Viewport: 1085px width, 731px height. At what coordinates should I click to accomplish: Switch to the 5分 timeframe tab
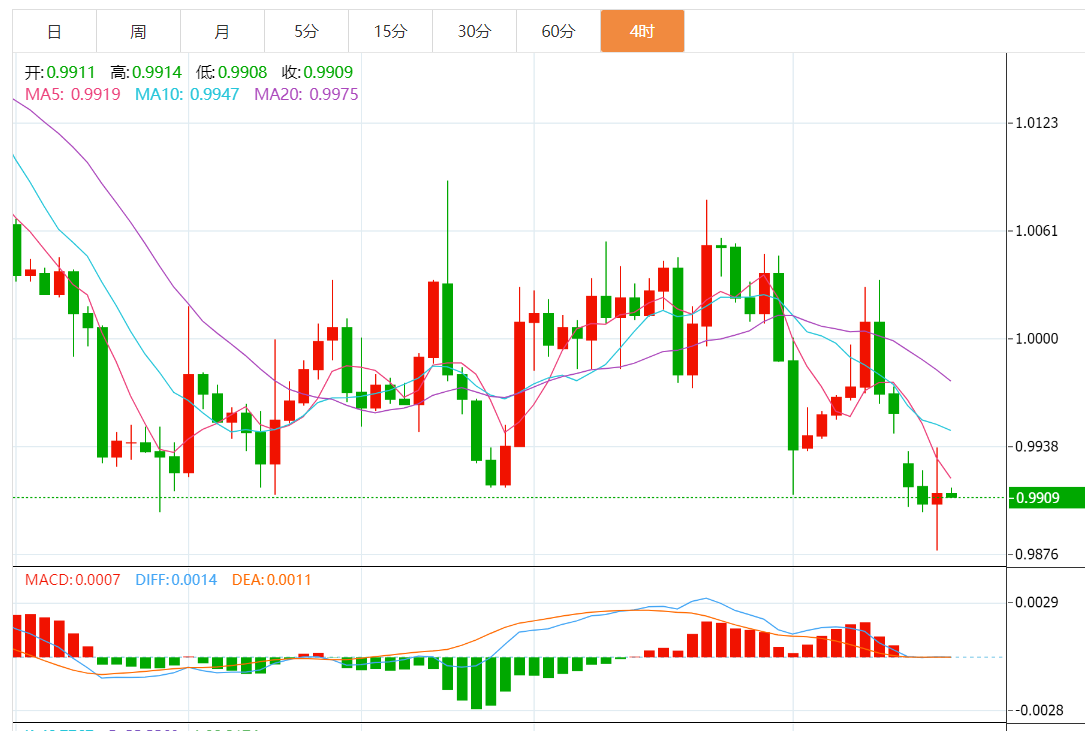(307, 31)
